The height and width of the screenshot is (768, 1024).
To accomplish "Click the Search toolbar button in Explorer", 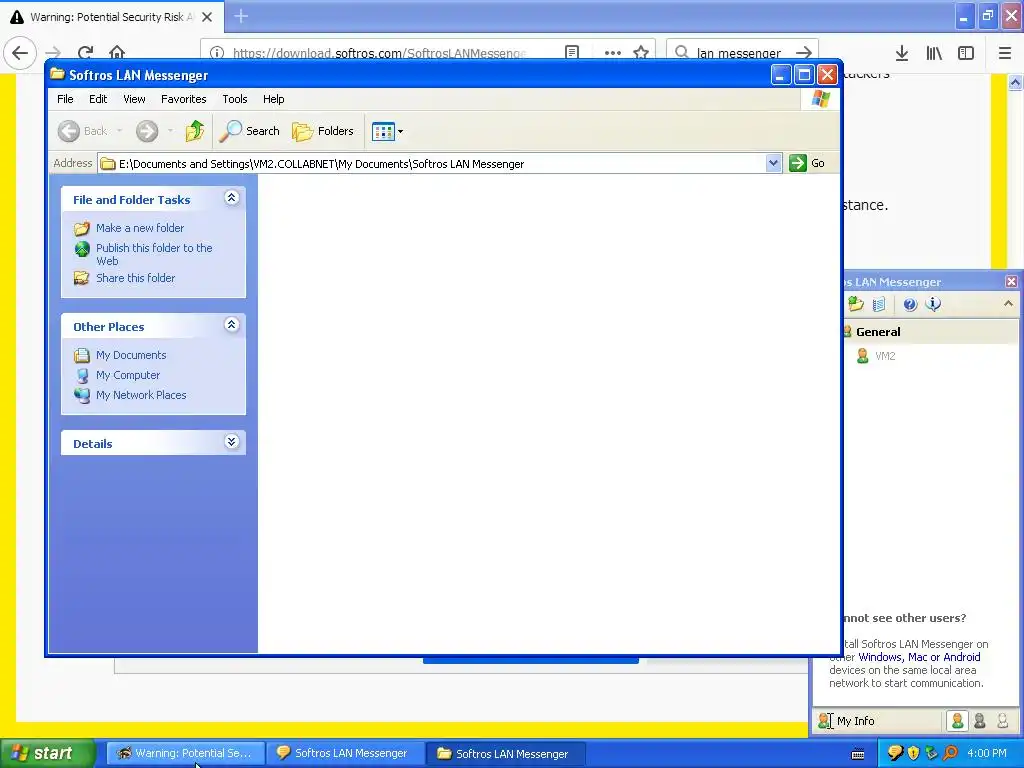I will click(249, 131).
